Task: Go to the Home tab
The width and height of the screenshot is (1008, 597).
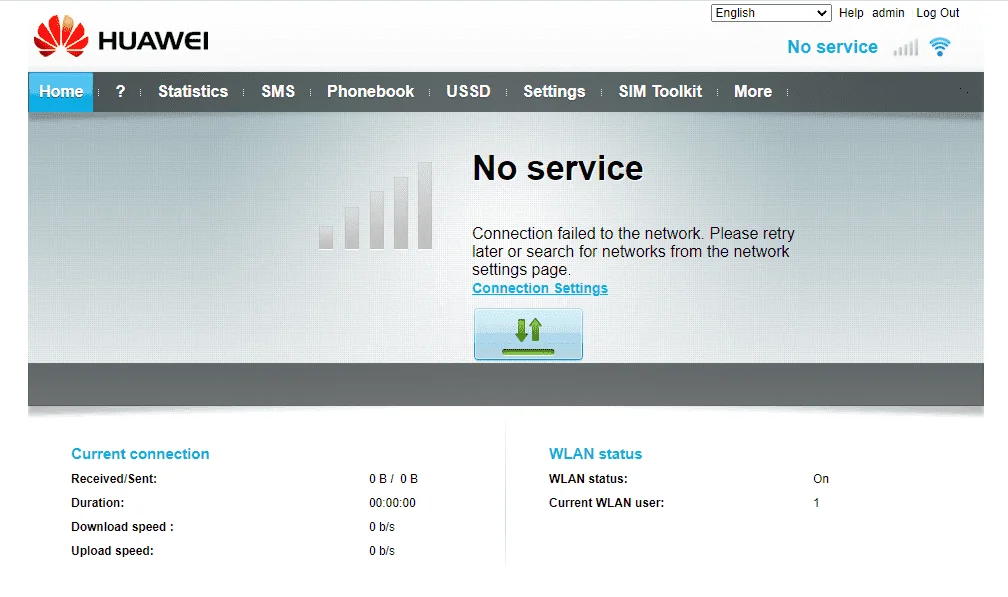Action: (x=61, y=91)
